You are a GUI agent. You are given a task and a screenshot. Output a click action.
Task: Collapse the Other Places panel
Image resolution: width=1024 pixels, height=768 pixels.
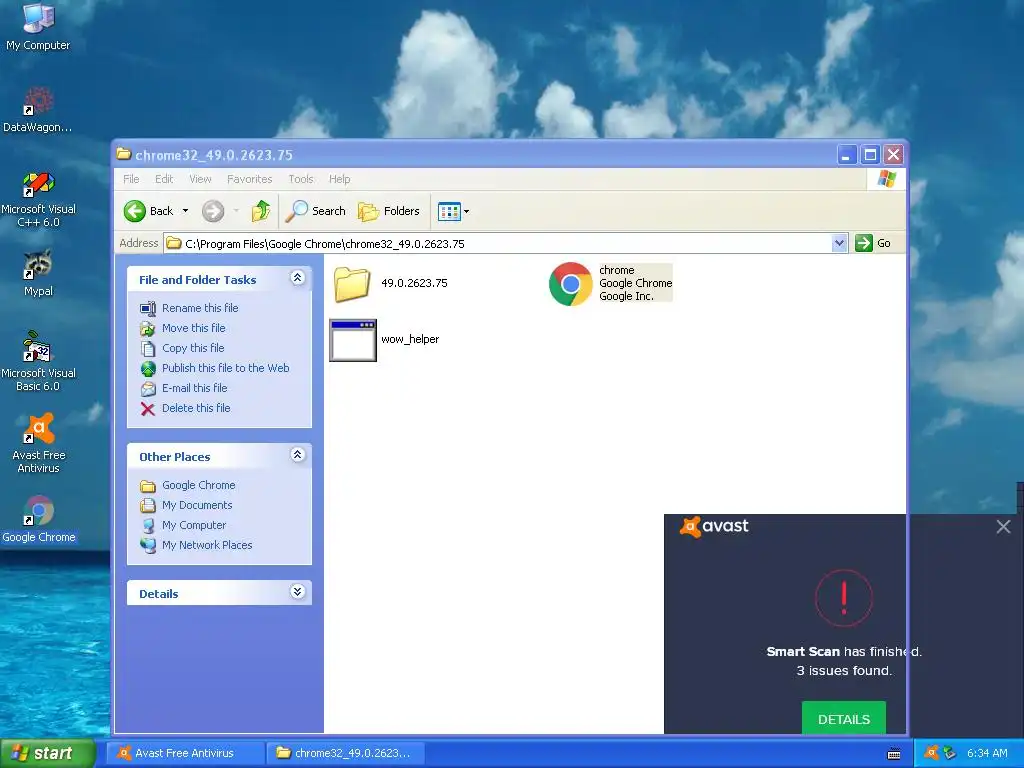click(x=297, y=455)
